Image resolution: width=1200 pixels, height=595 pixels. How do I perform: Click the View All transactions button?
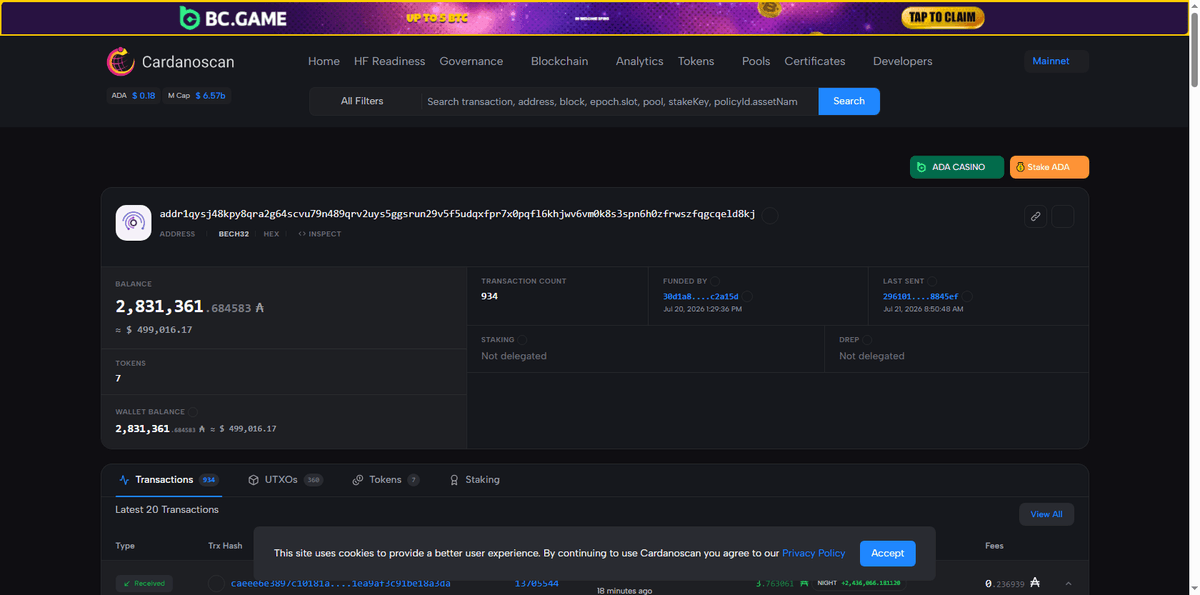pyautogui.click(x=1047, y=514)
